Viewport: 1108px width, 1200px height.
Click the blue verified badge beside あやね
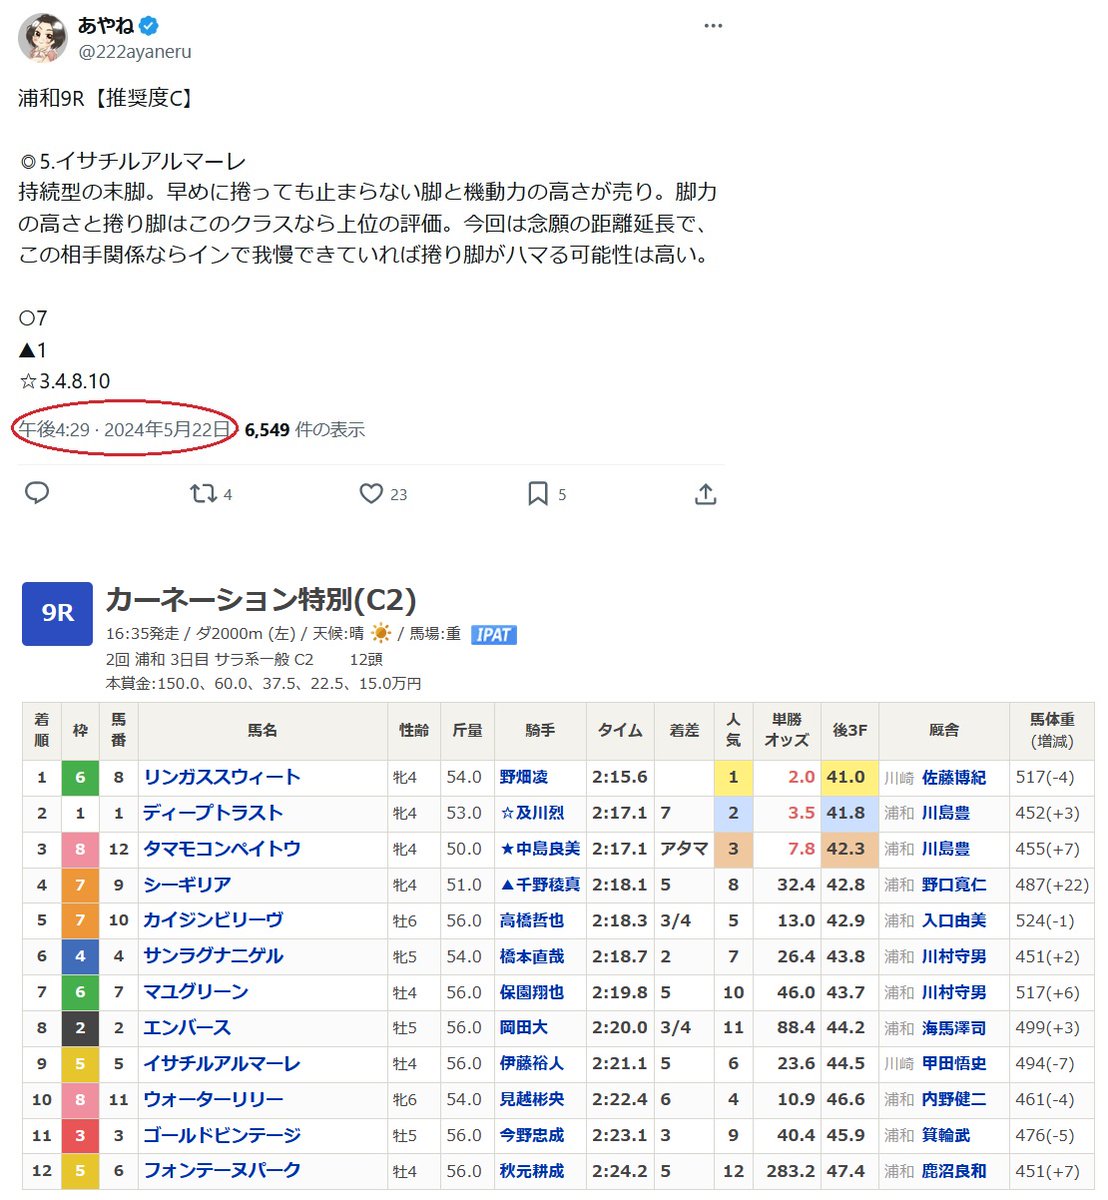click(x=150, y=25)
